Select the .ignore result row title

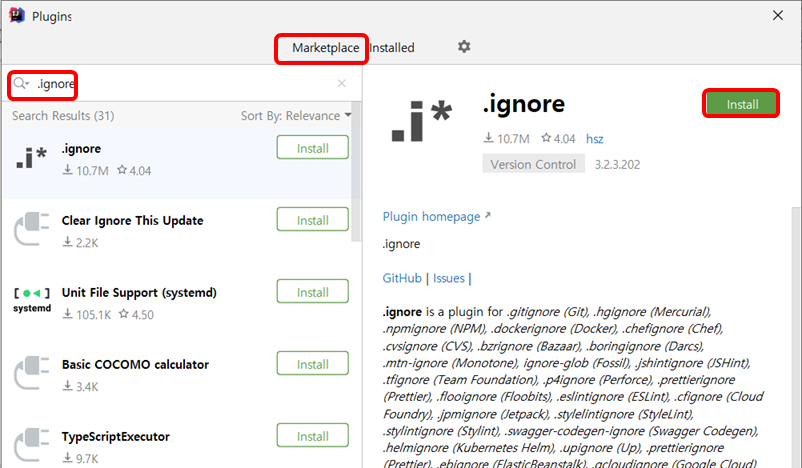[81, 148]
